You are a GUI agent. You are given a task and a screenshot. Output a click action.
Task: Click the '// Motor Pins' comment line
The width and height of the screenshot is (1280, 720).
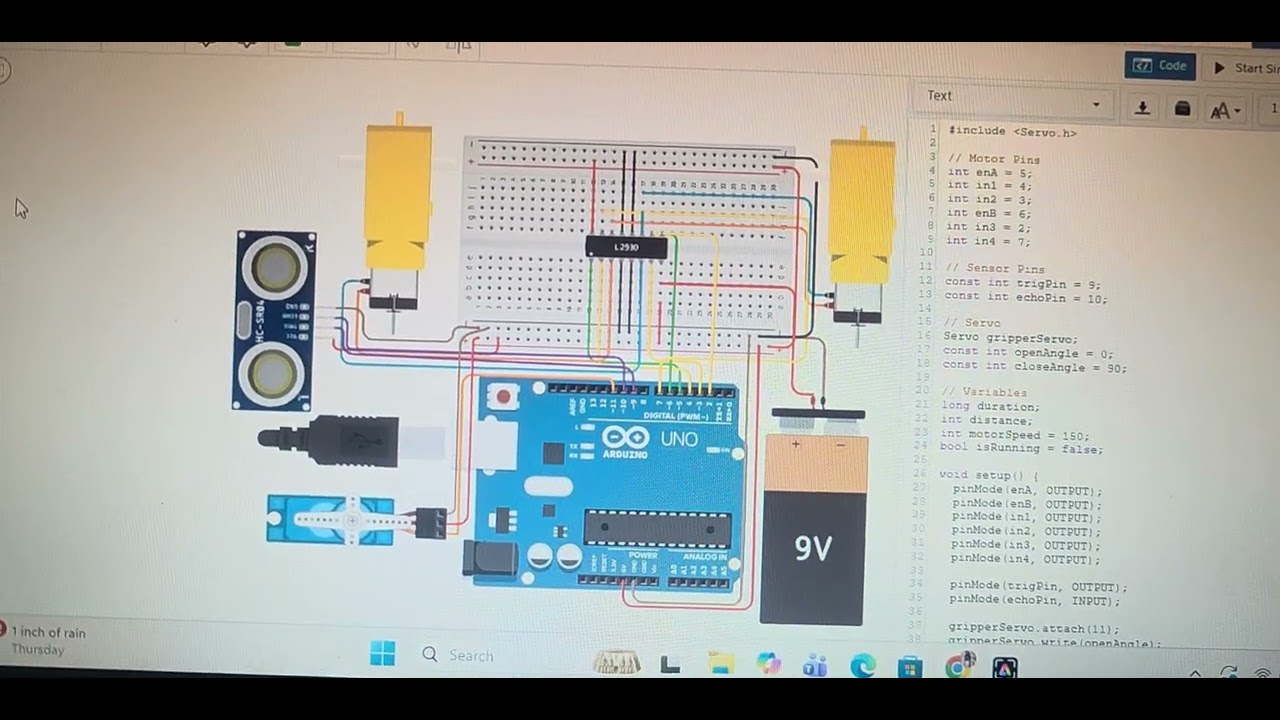pos(994,159)
